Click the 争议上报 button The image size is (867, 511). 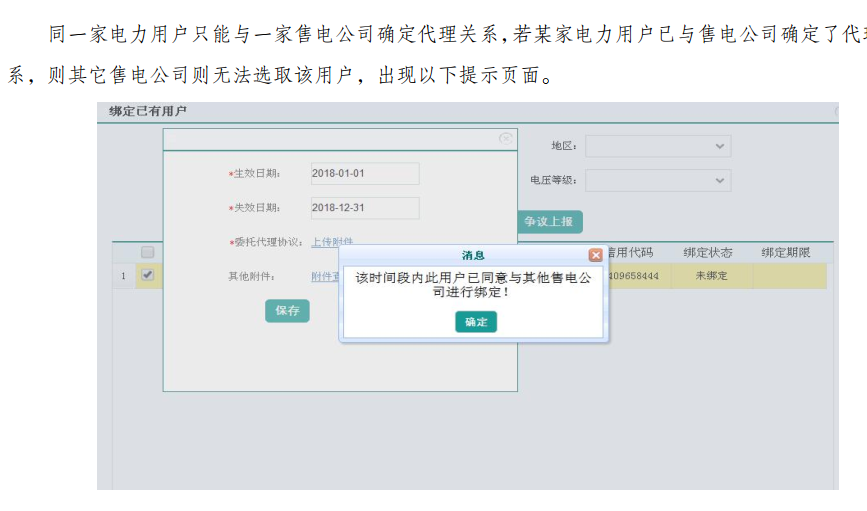pos(549,222)
